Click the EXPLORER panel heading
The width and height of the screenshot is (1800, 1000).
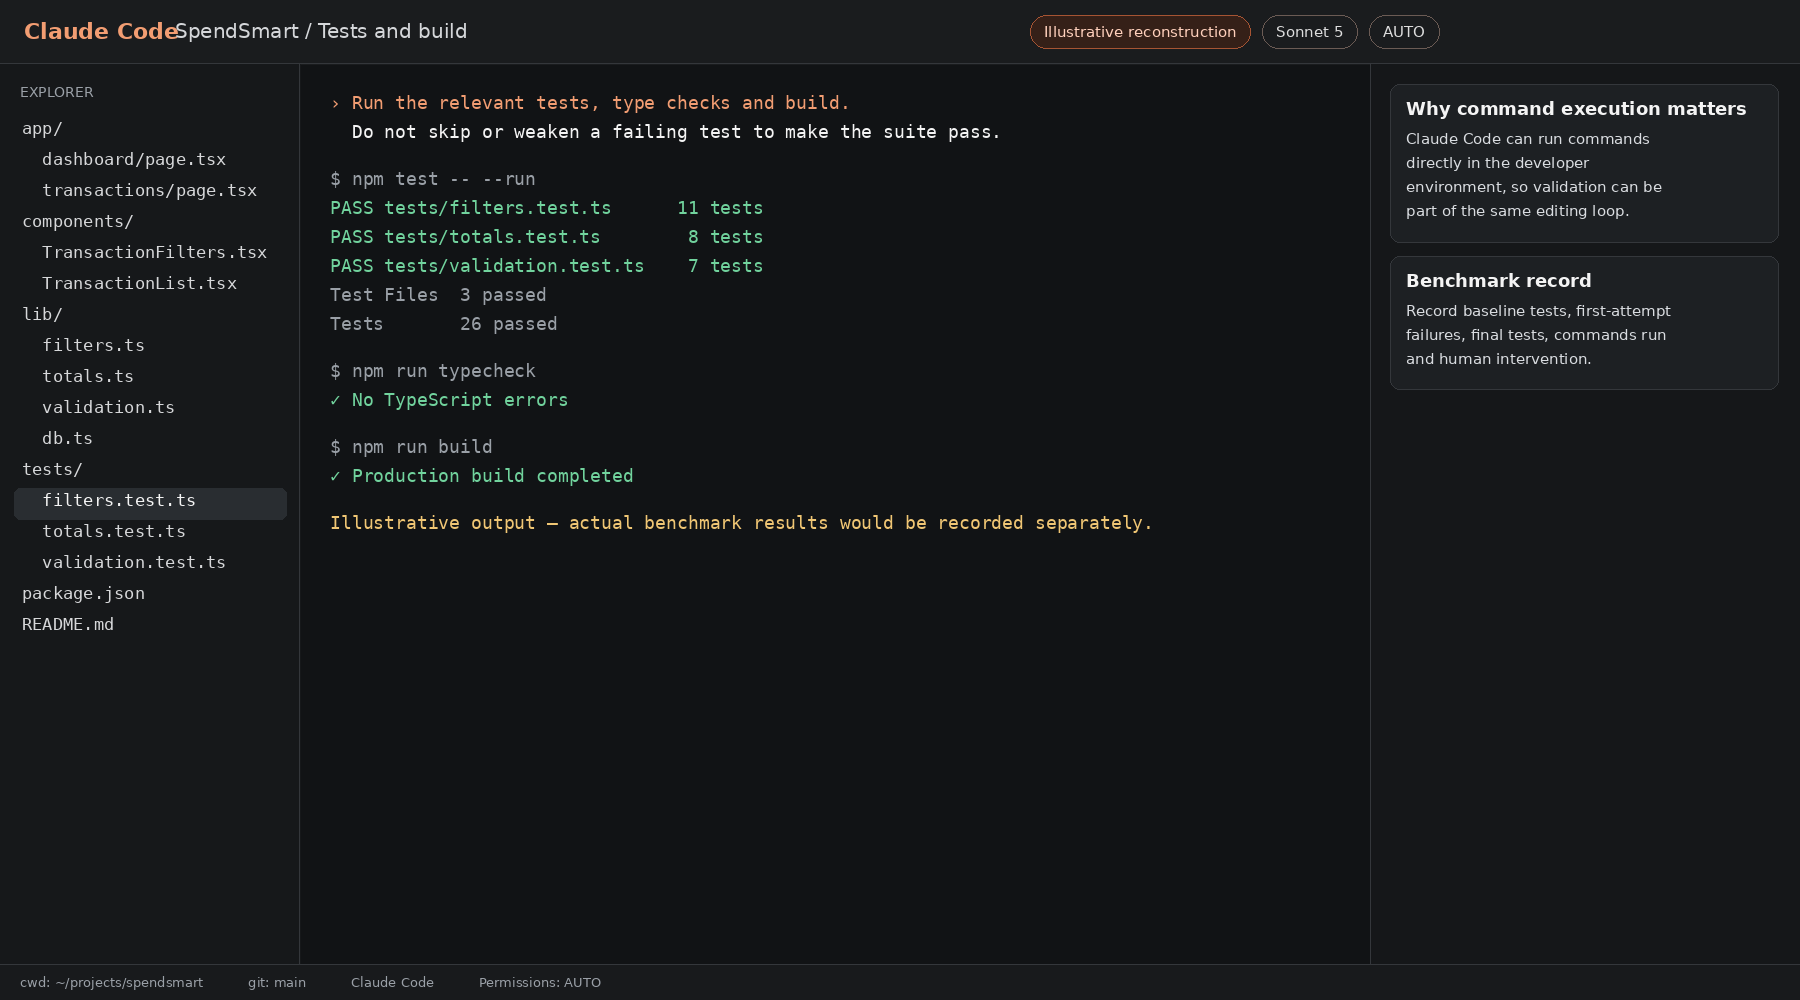point(57,92)
